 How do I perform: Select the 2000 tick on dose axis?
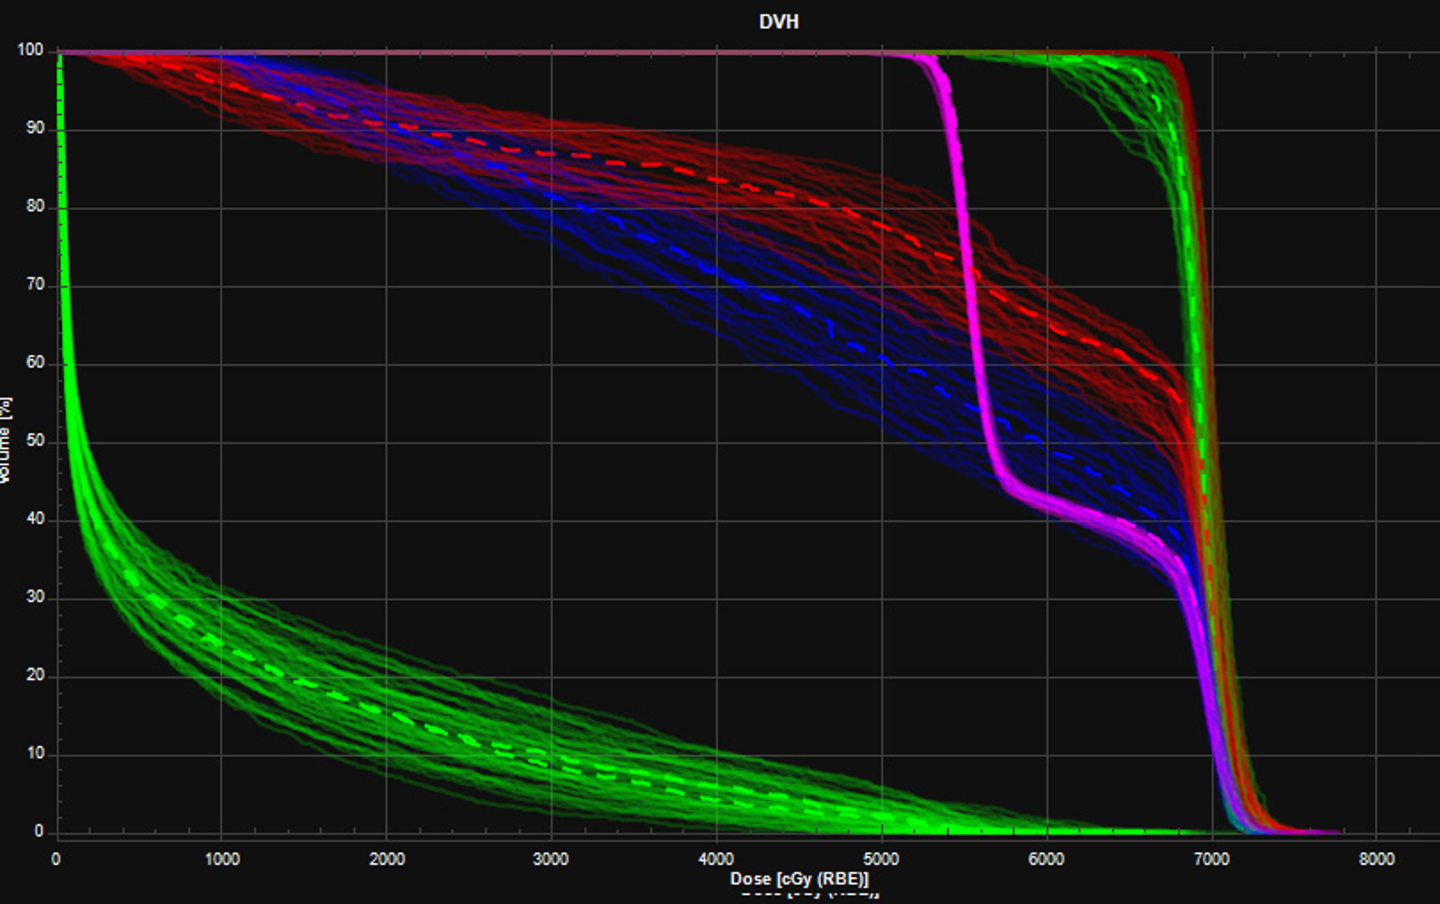pos(387,859)
